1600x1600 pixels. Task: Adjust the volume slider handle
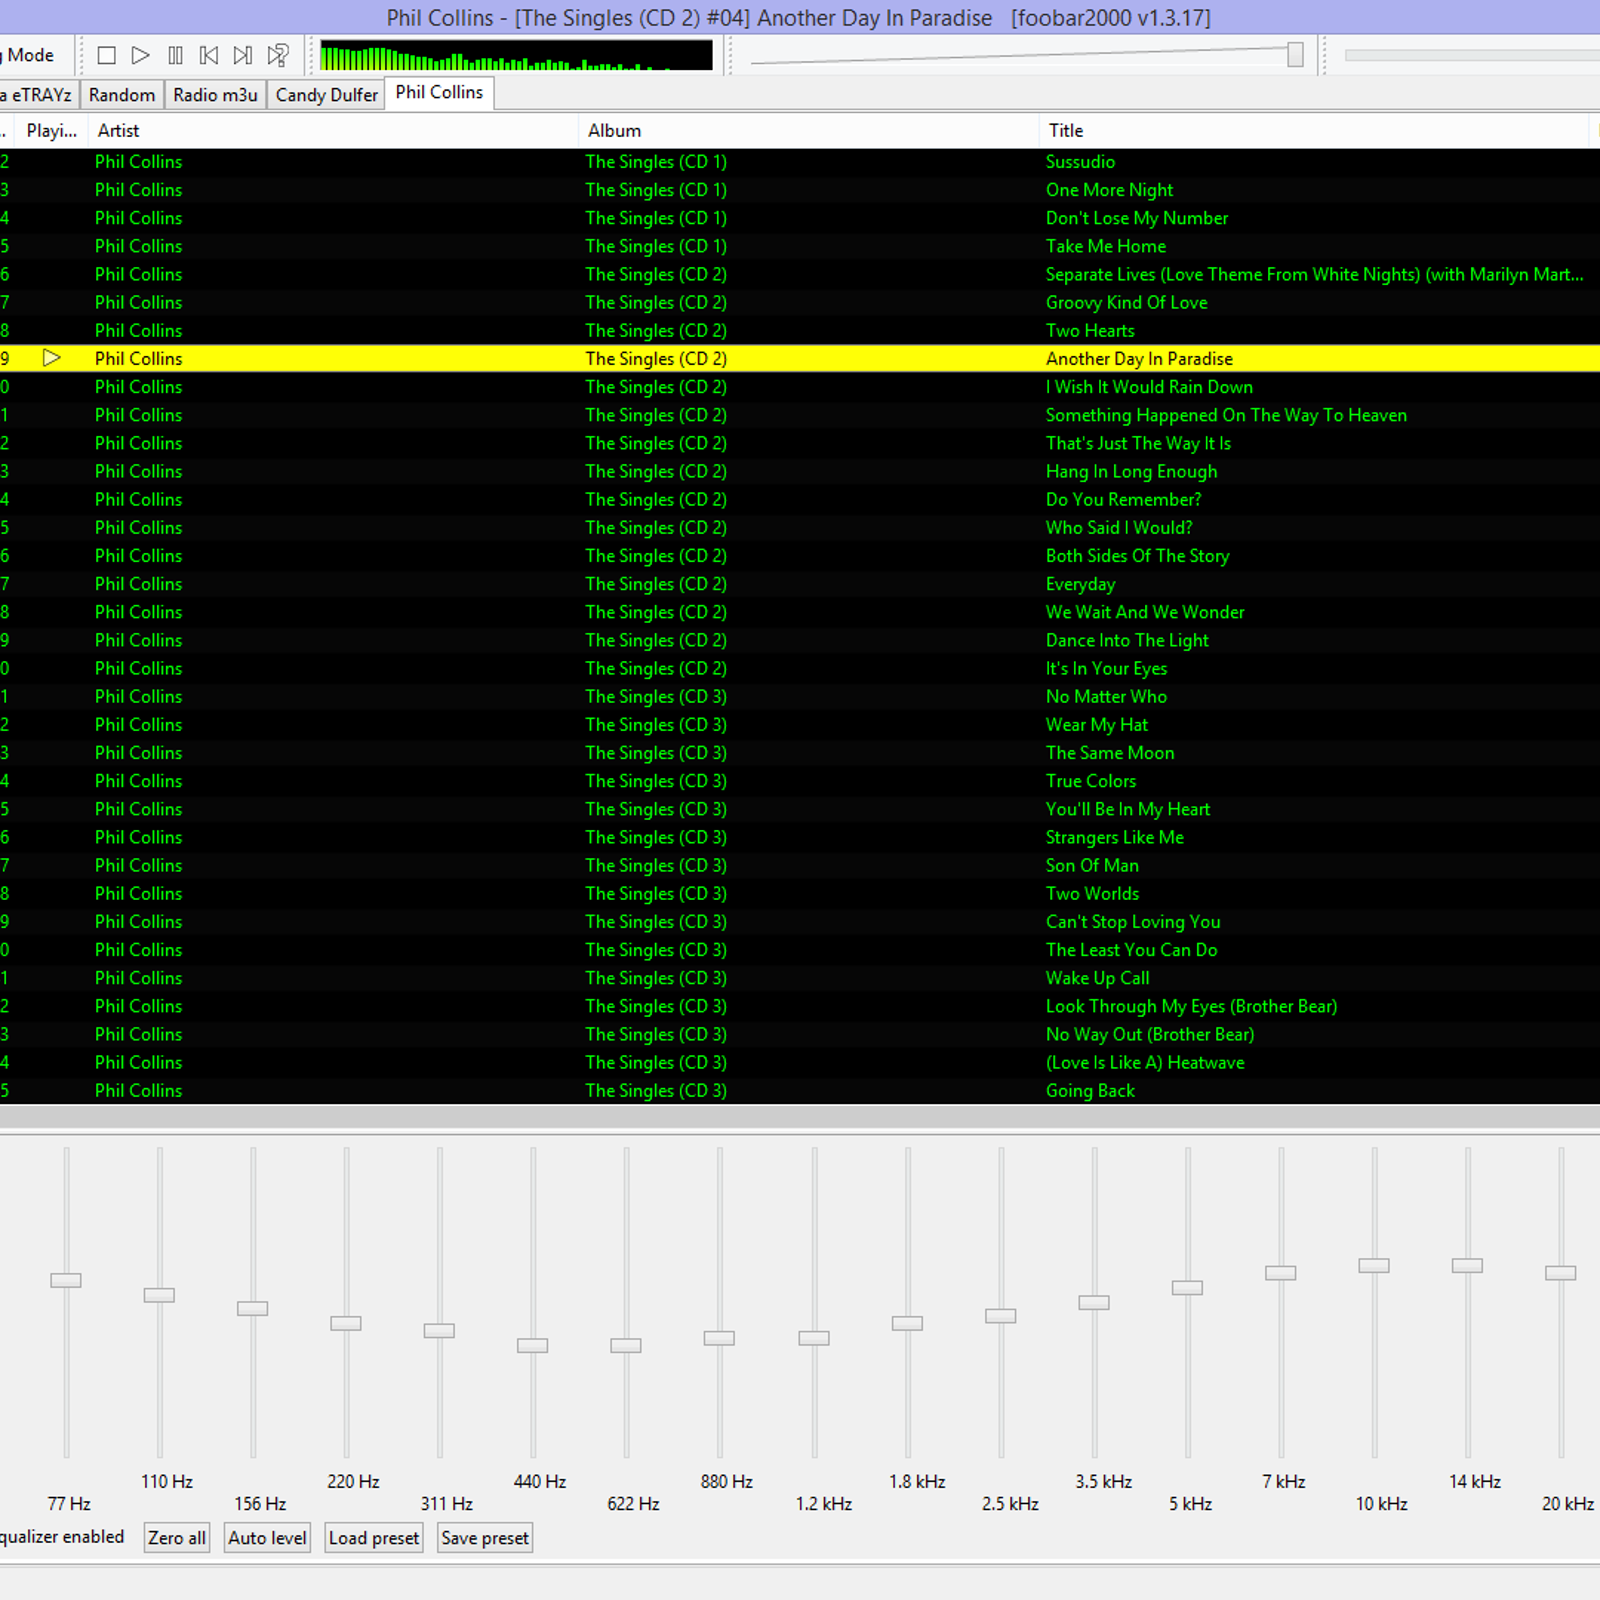(x=1295, y=55)
